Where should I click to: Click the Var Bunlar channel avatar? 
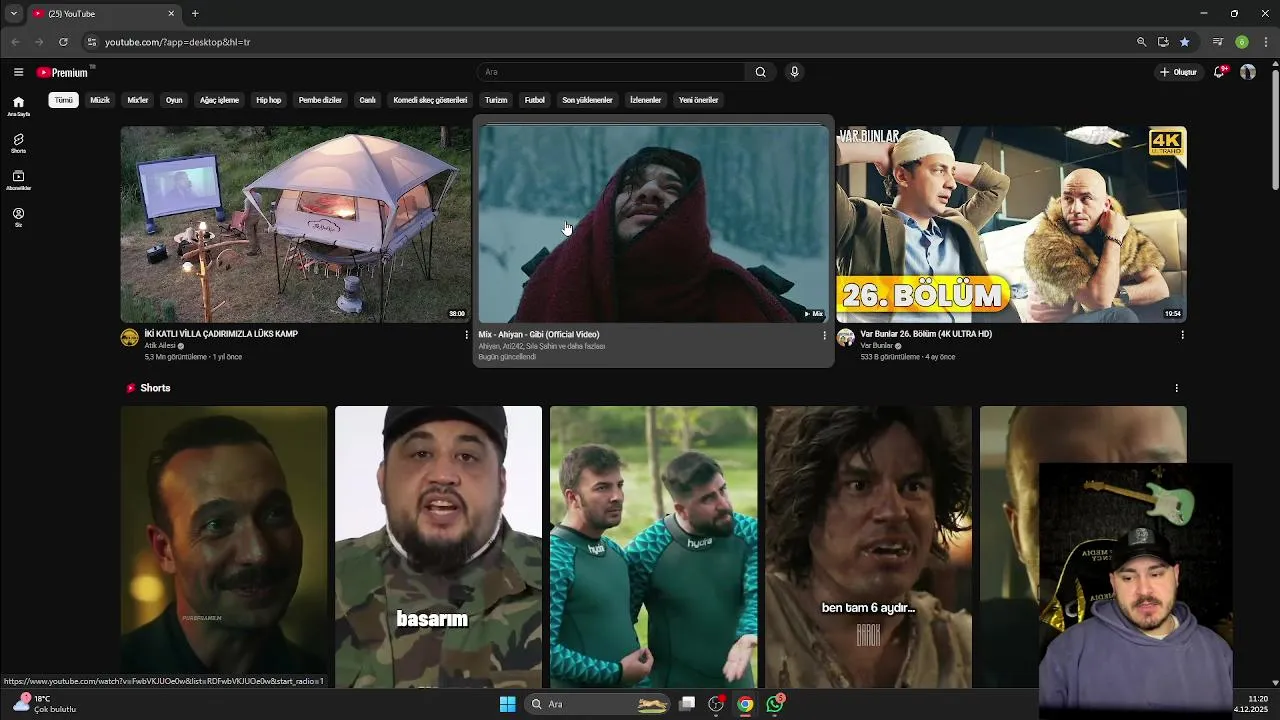pos(846,338)
